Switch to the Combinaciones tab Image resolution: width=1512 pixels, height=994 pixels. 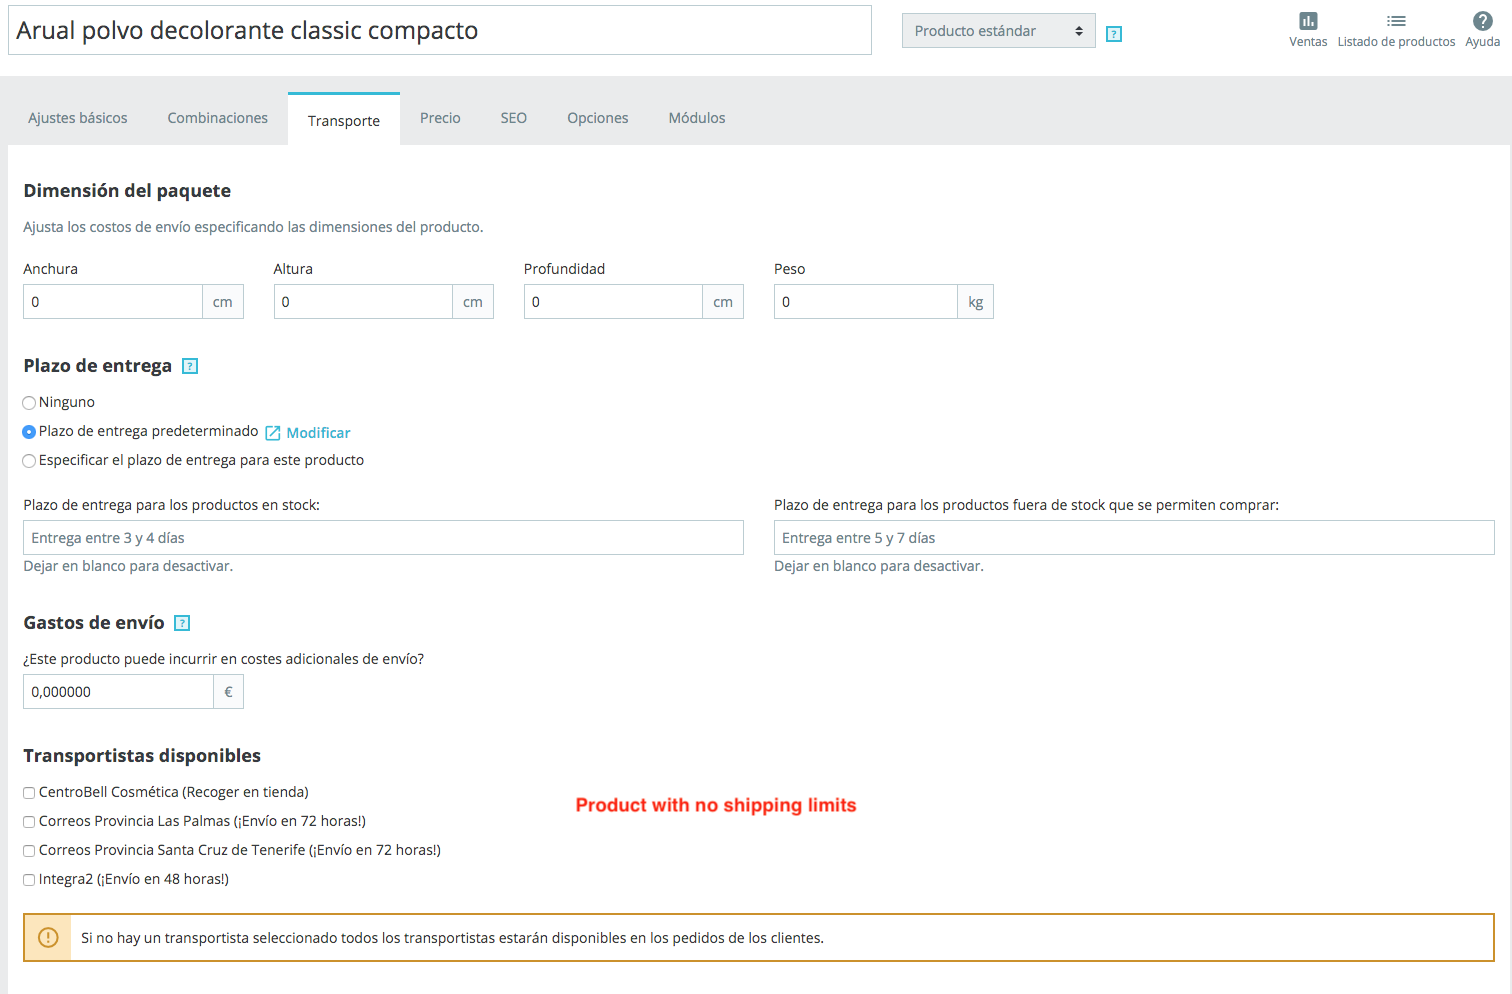click(218, 118)
